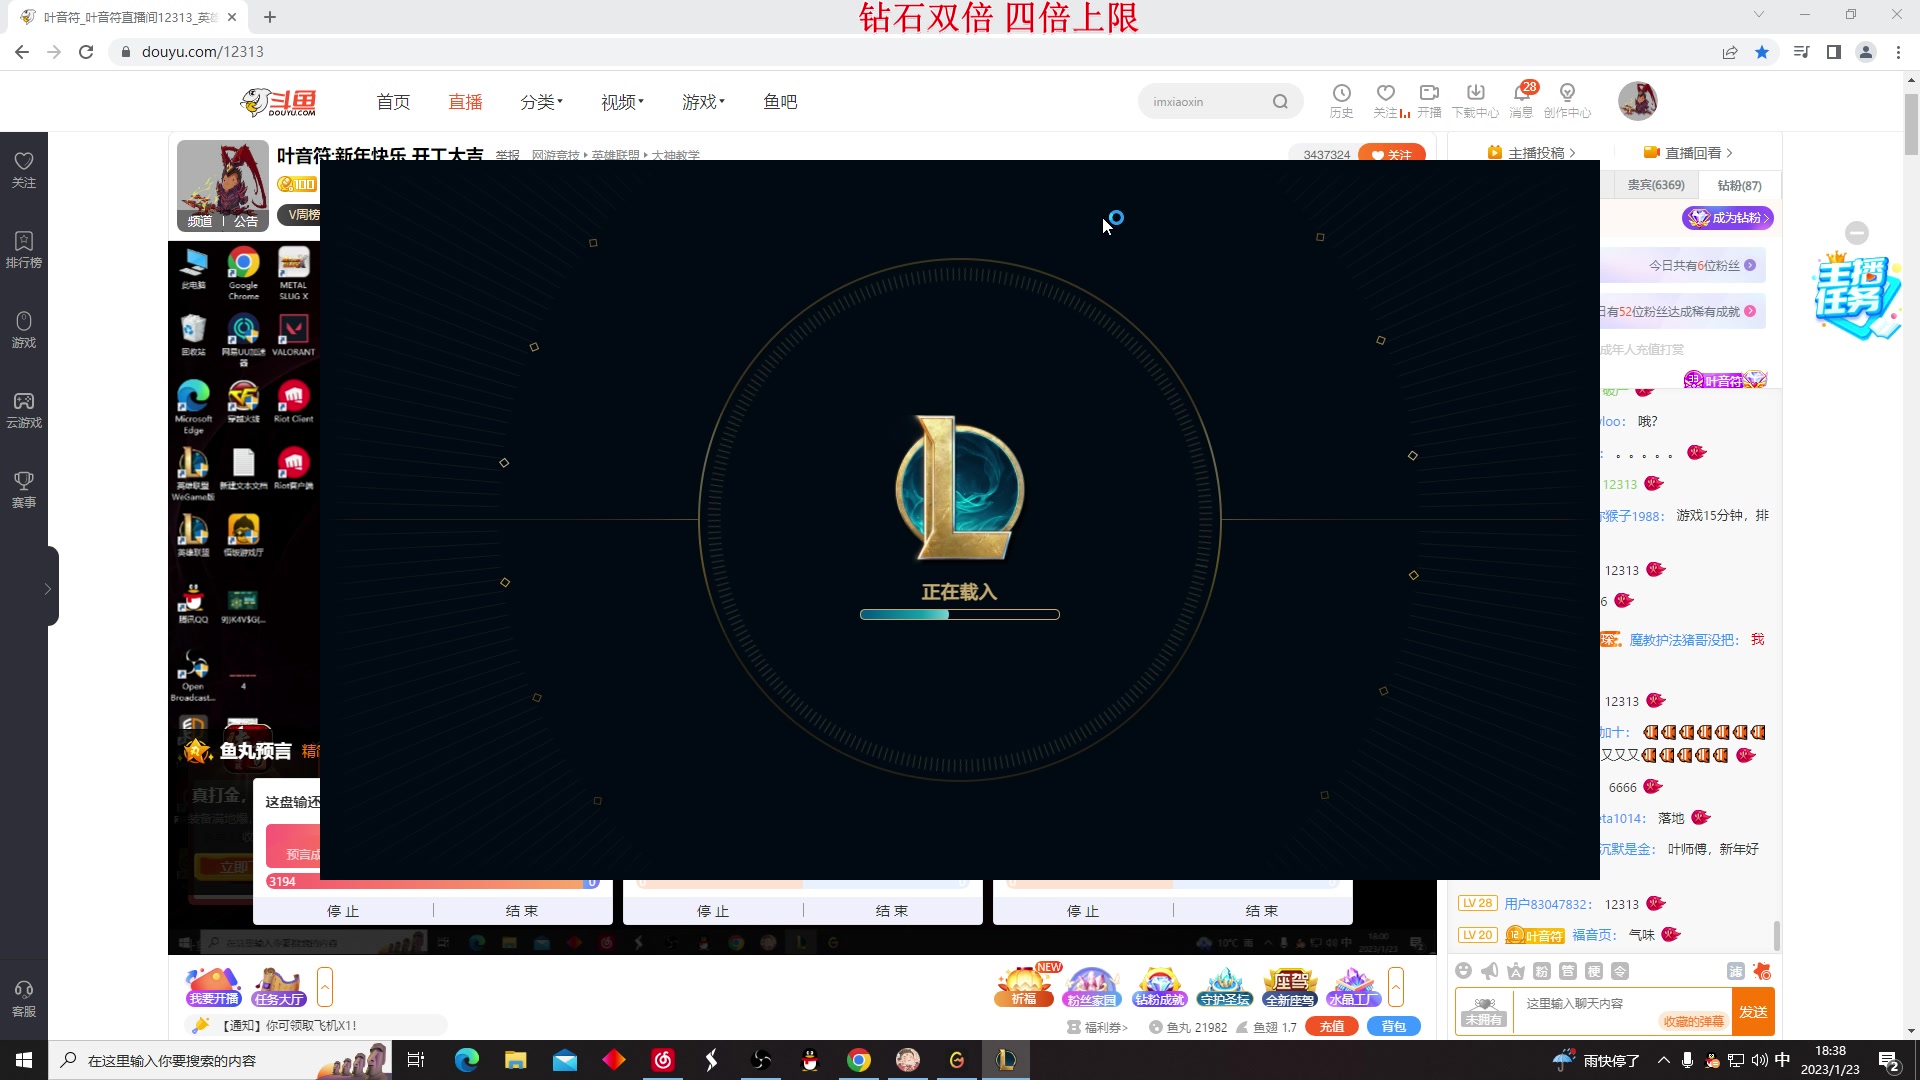Open 创作中心 creator center bulb icon

click(x=1567, y=101)
